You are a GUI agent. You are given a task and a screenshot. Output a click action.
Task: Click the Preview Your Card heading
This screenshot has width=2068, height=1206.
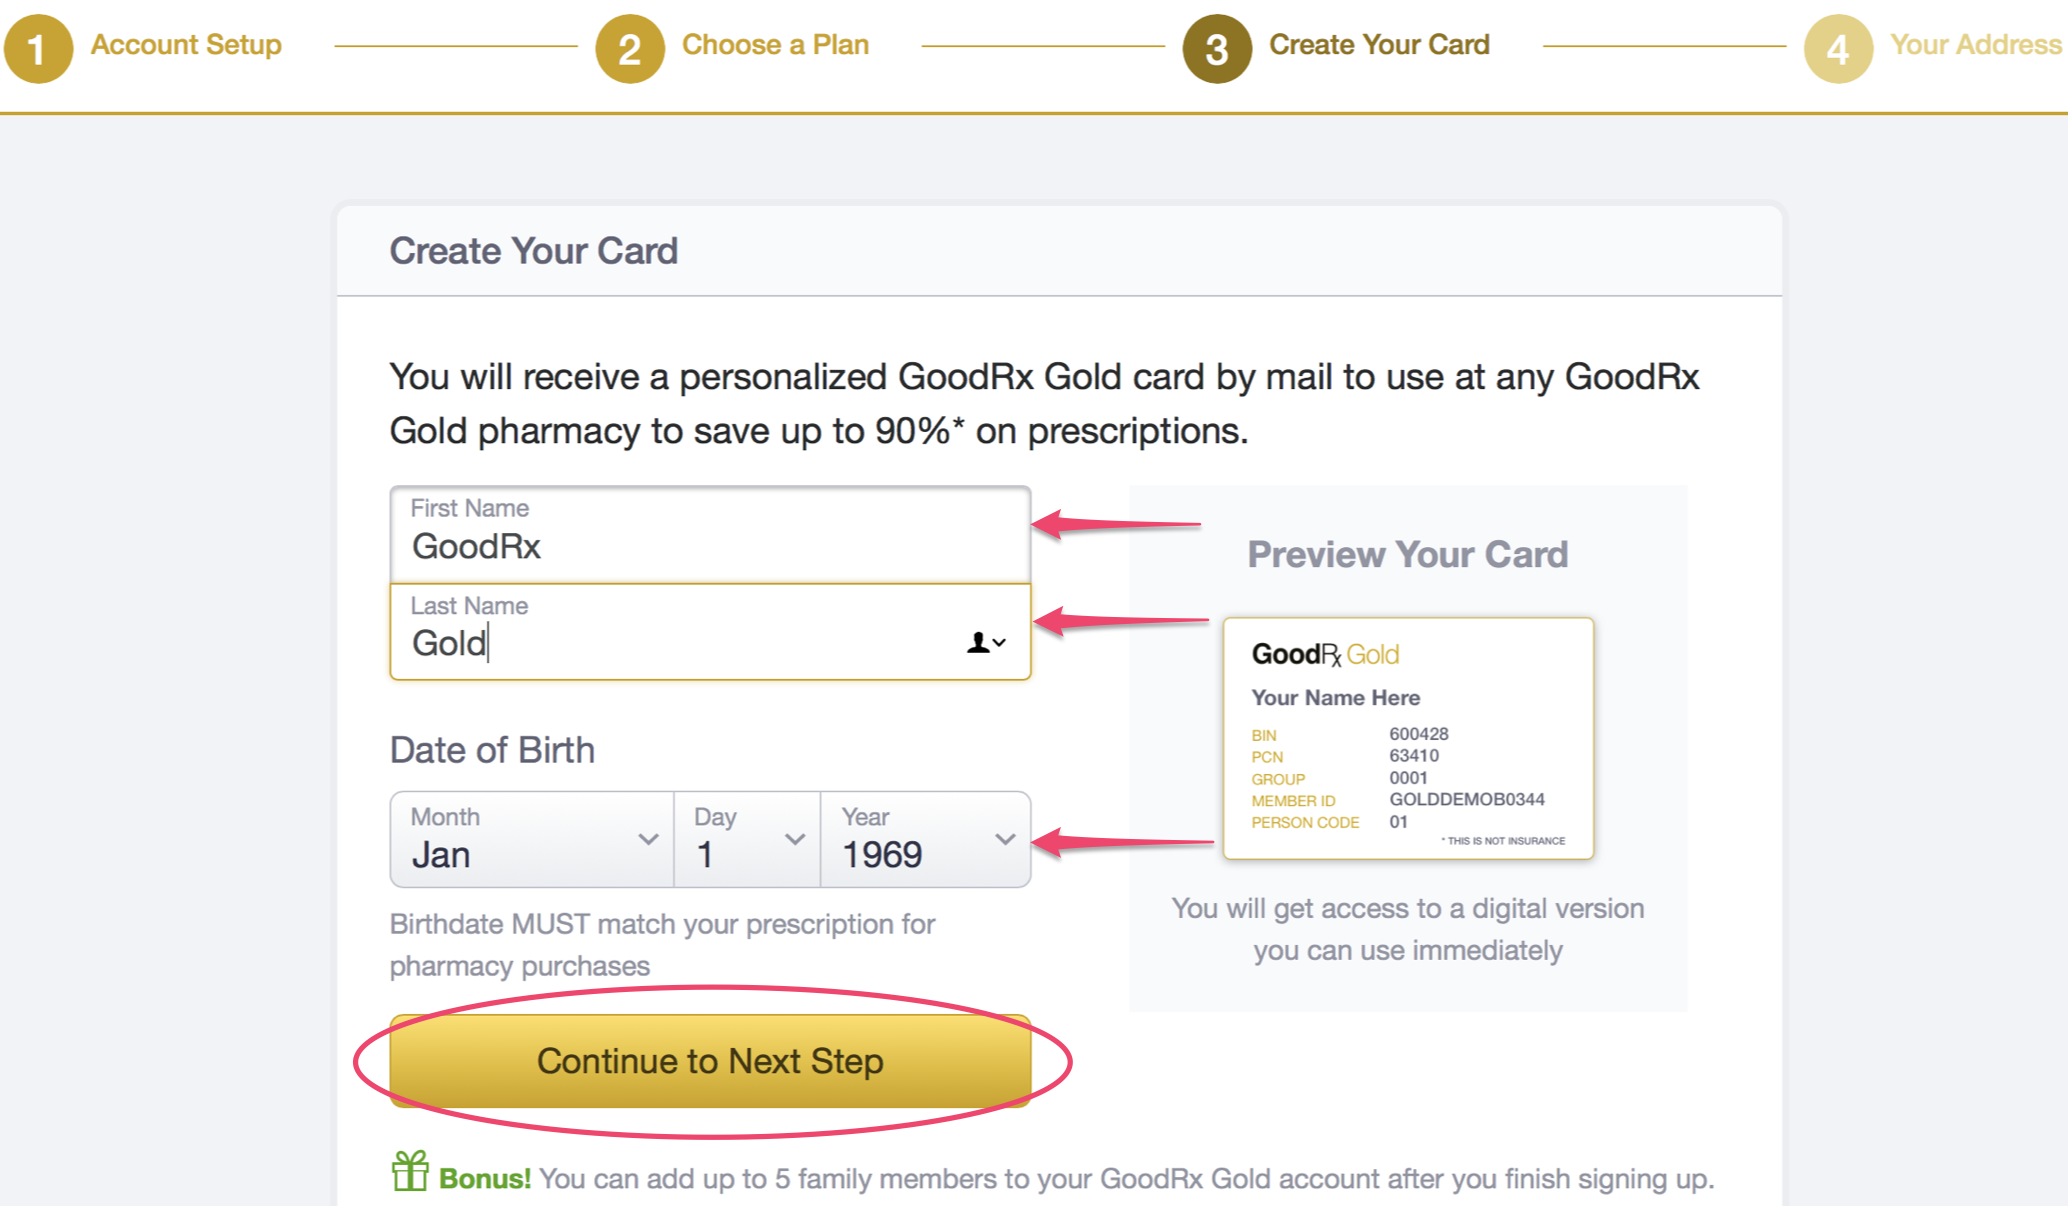[x=1408, y=554]
